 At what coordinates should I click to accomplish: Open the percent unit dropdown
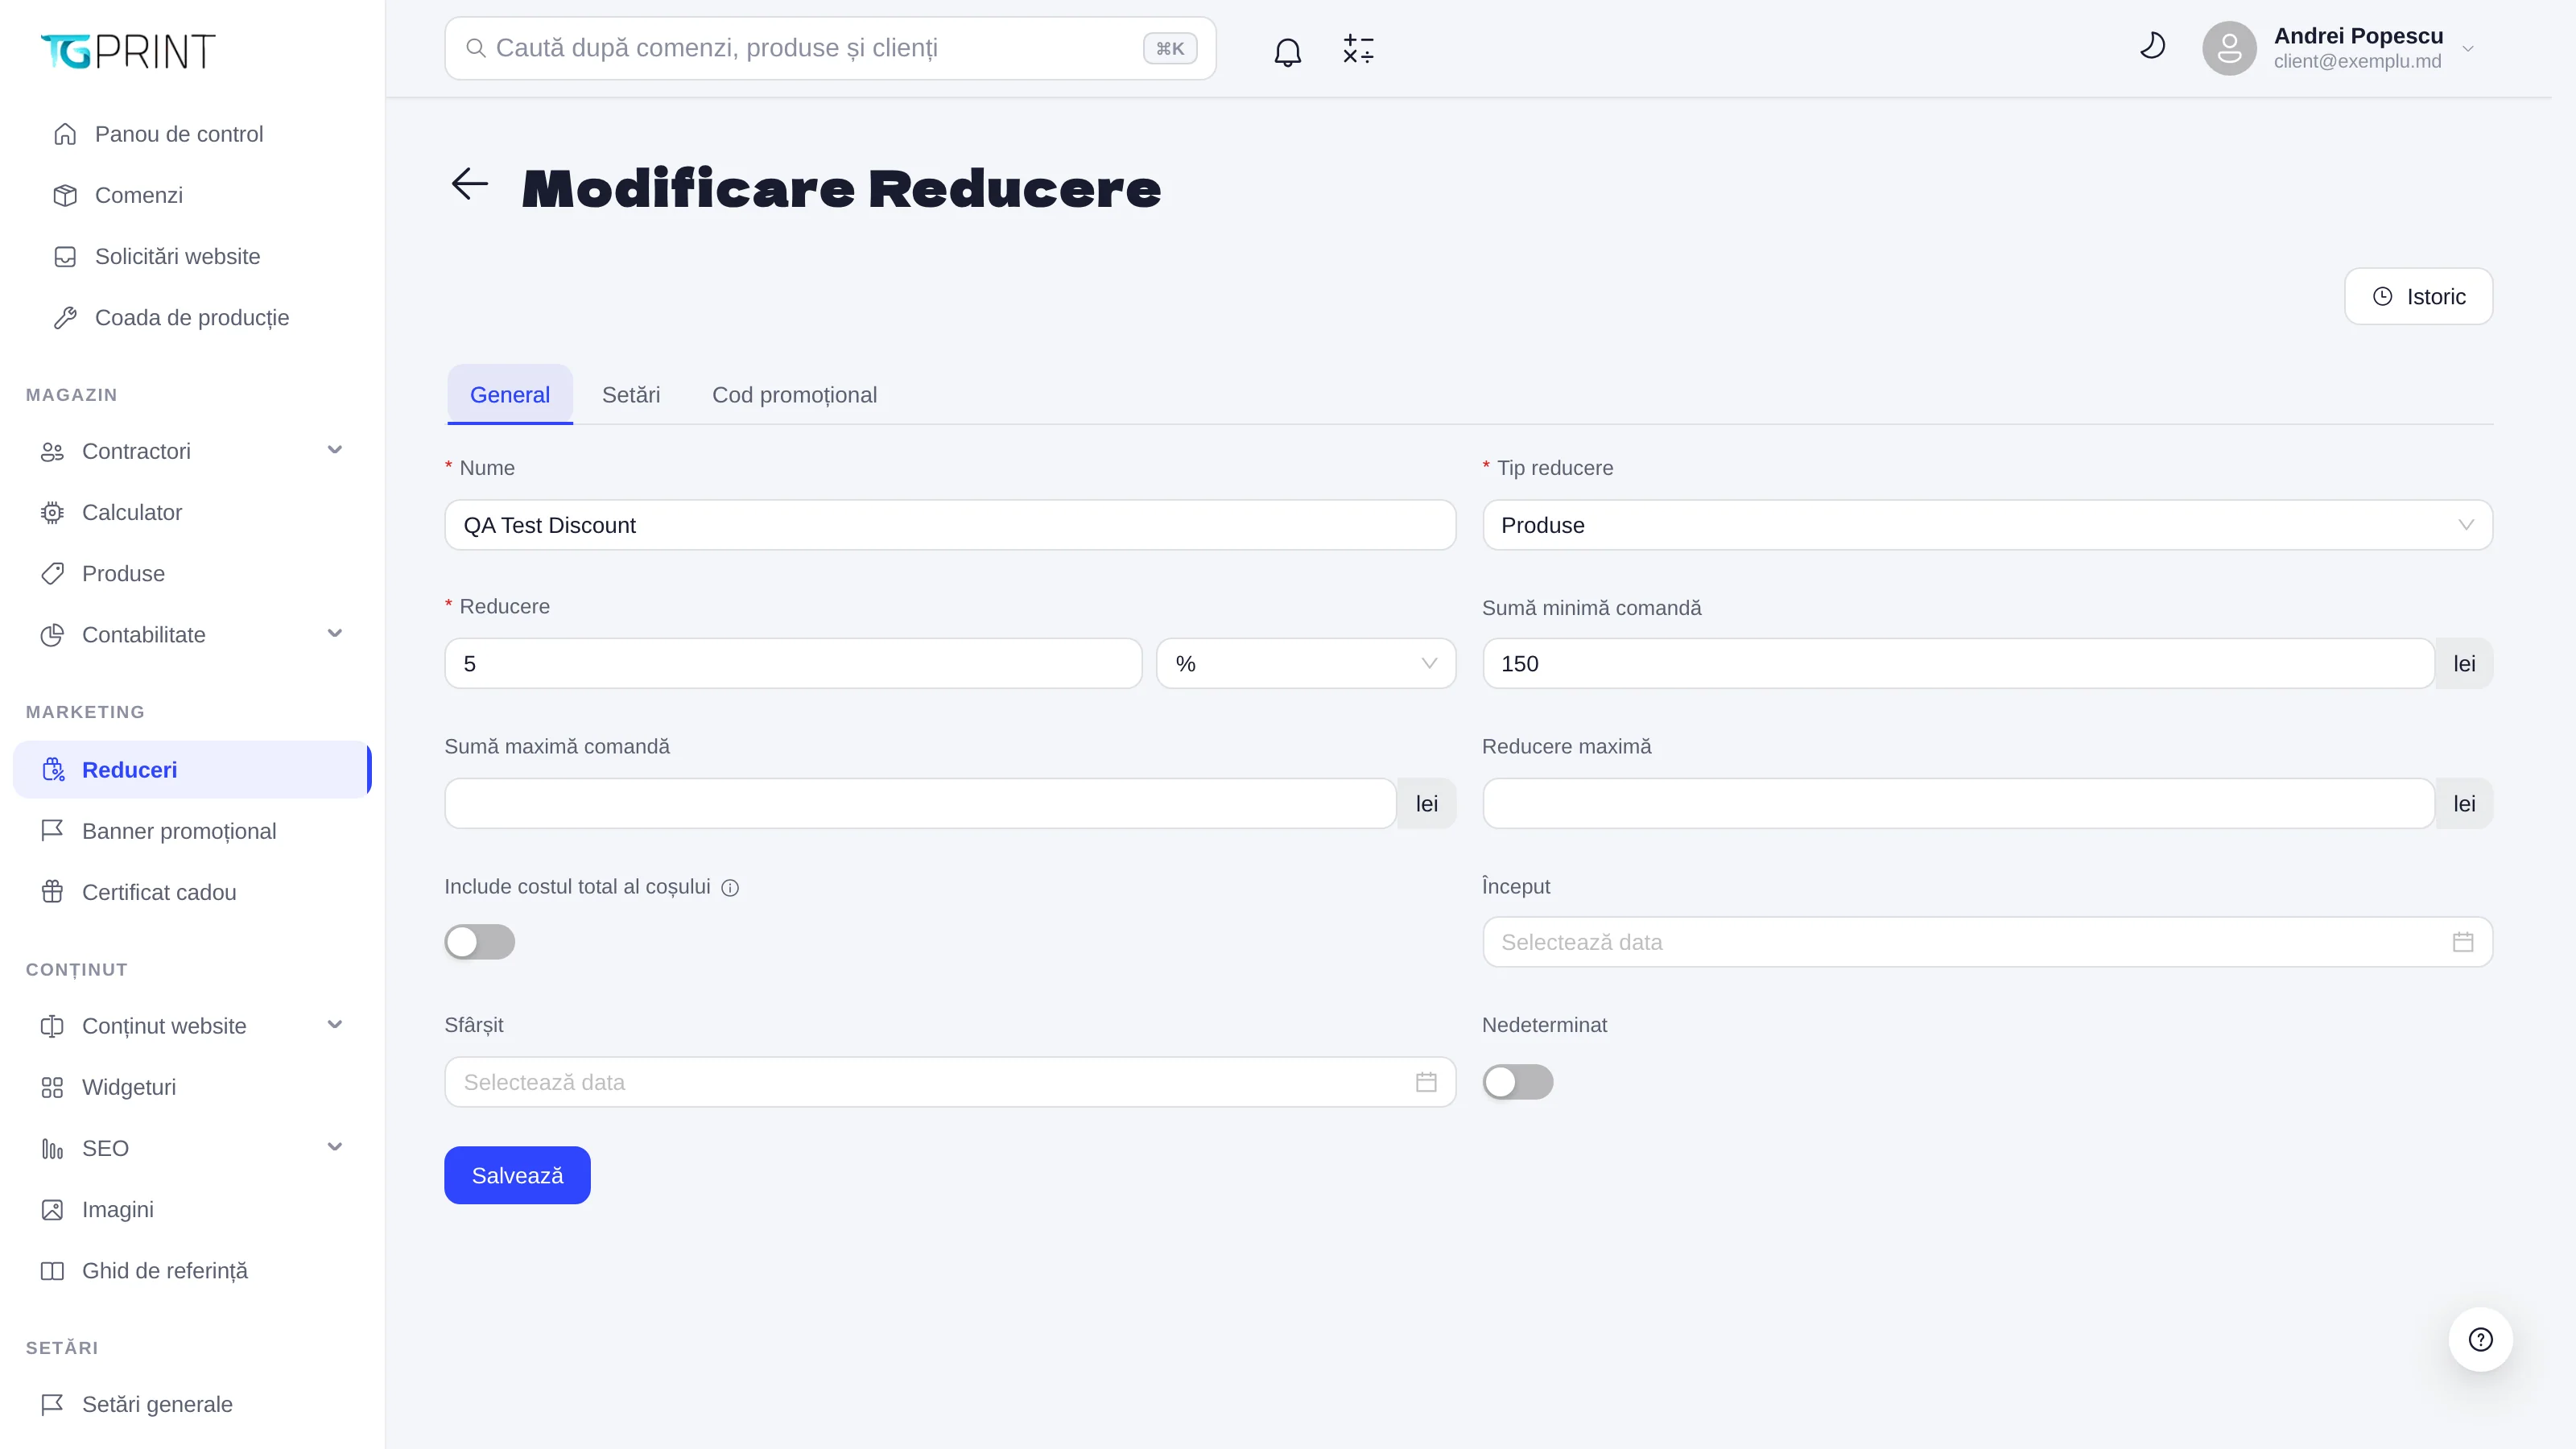click(x=1306, y=664)
